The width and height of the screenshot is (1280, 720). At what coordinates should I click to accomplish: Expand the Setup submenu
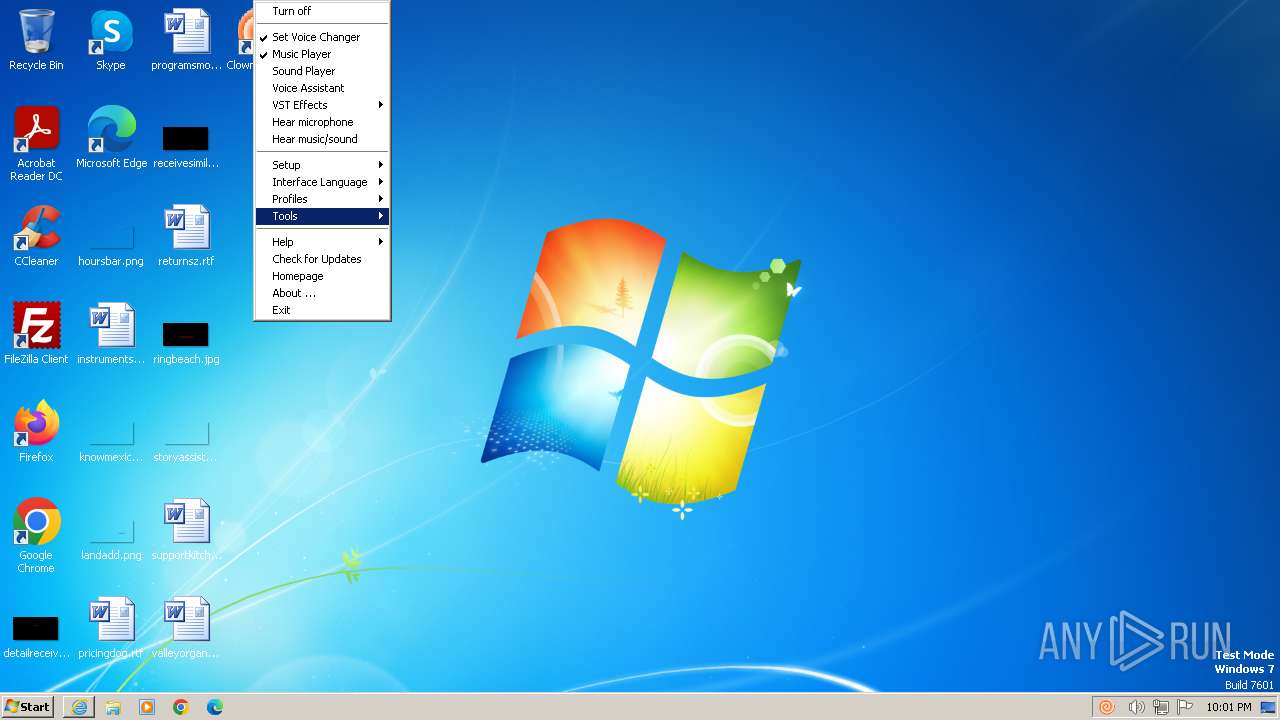(322, 165)
